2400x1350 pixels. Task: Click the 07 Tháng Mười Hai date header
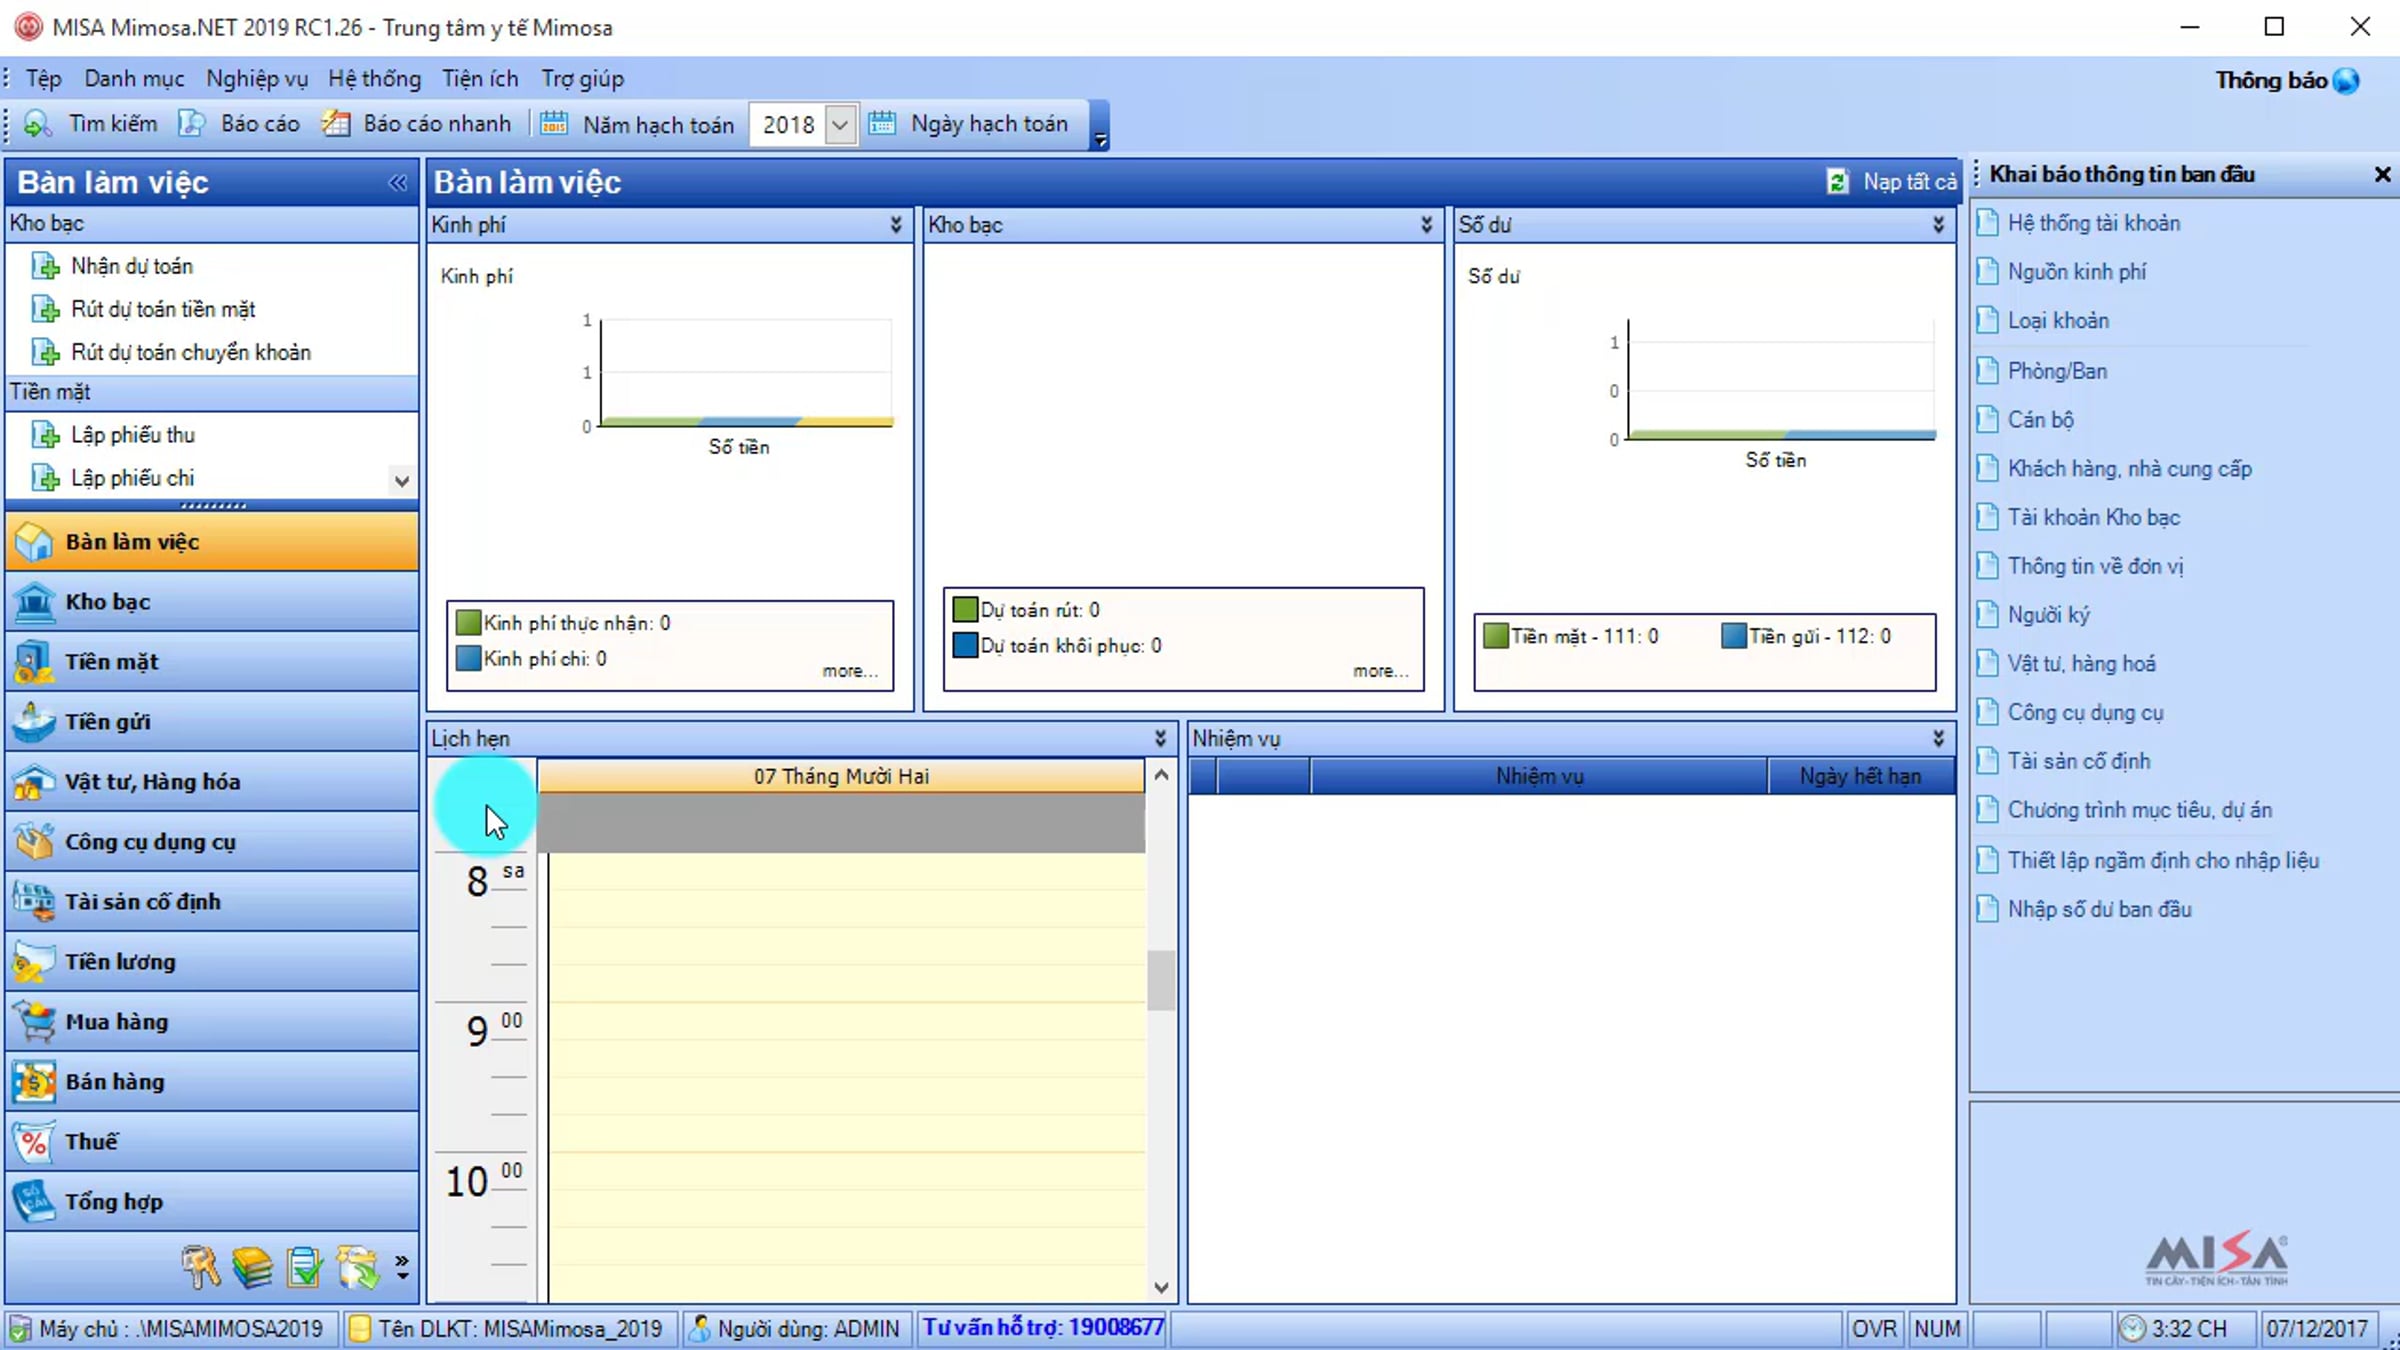841,776
